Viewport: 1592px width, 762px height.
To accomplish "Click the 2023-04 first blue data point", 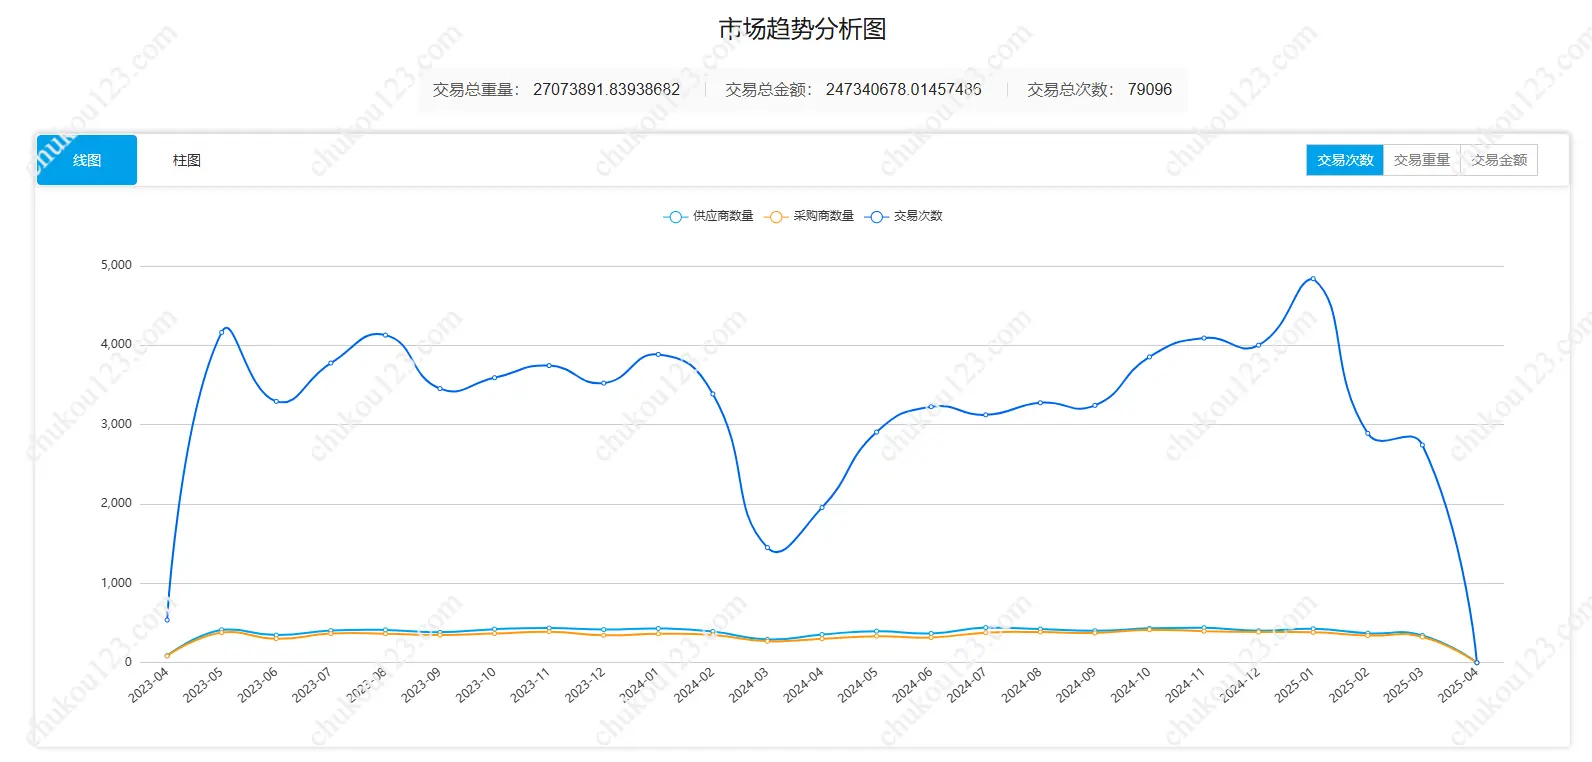I will click(167, 620).
